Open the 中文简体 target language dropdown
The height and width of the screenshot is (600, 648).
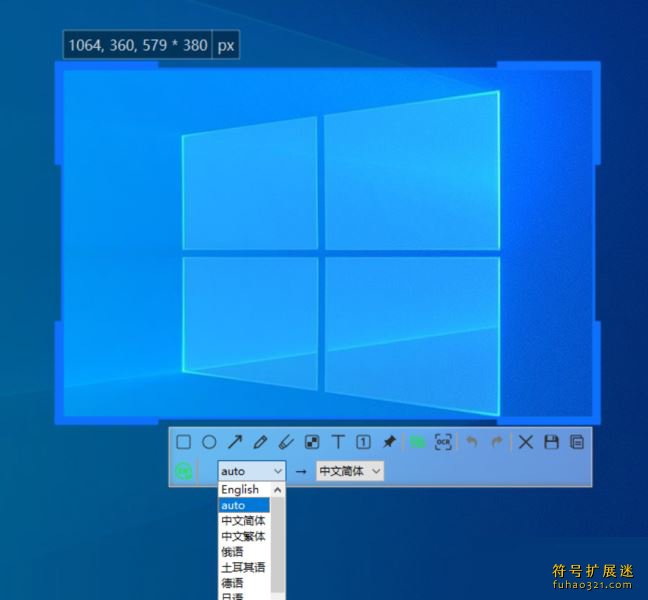(x=350, y=471)
